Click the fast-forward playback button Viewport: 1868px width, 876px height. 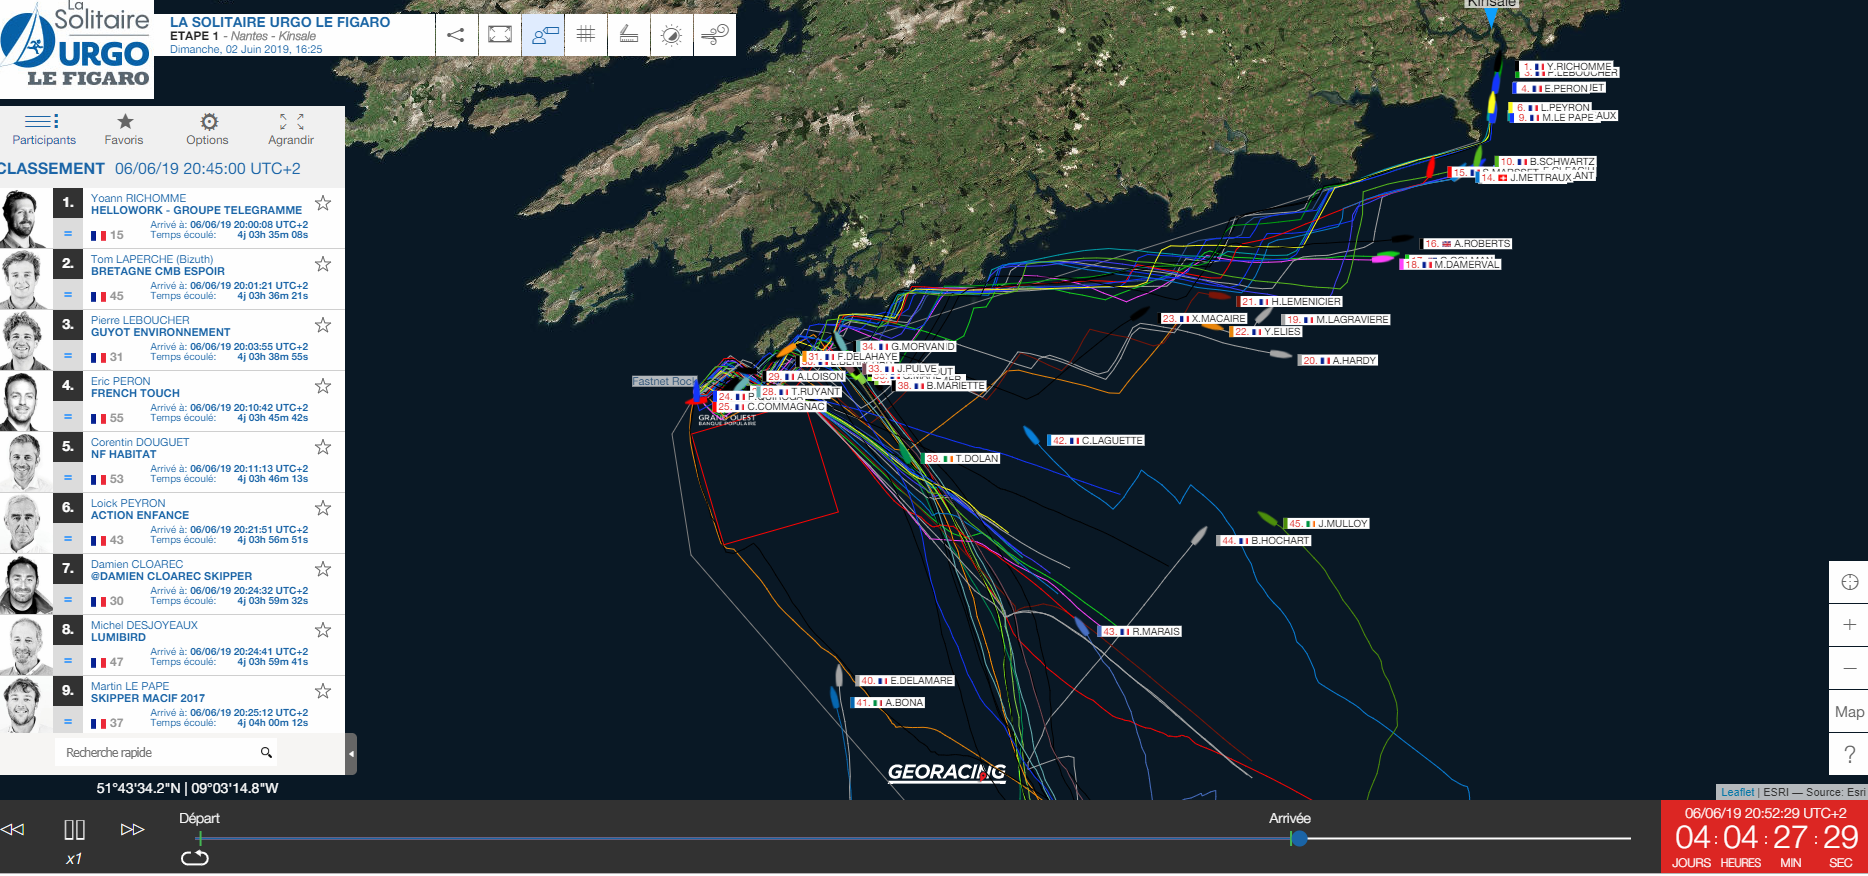[x=132, y=829]
